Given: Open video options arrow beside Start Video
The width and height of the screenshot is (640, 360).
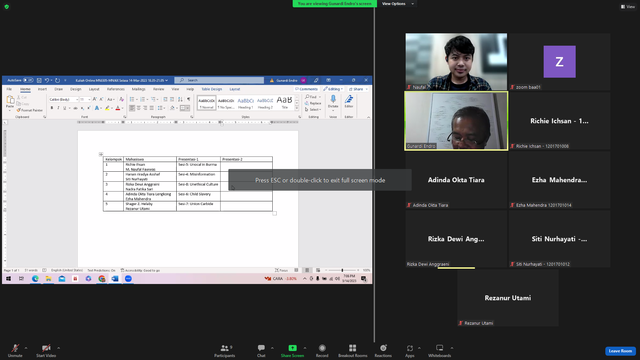Looking at the screenshot, I should (58, 348).
